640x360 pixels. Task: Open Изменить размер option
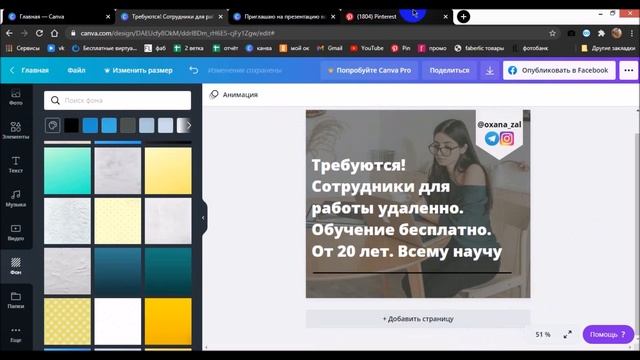point(138,70)
